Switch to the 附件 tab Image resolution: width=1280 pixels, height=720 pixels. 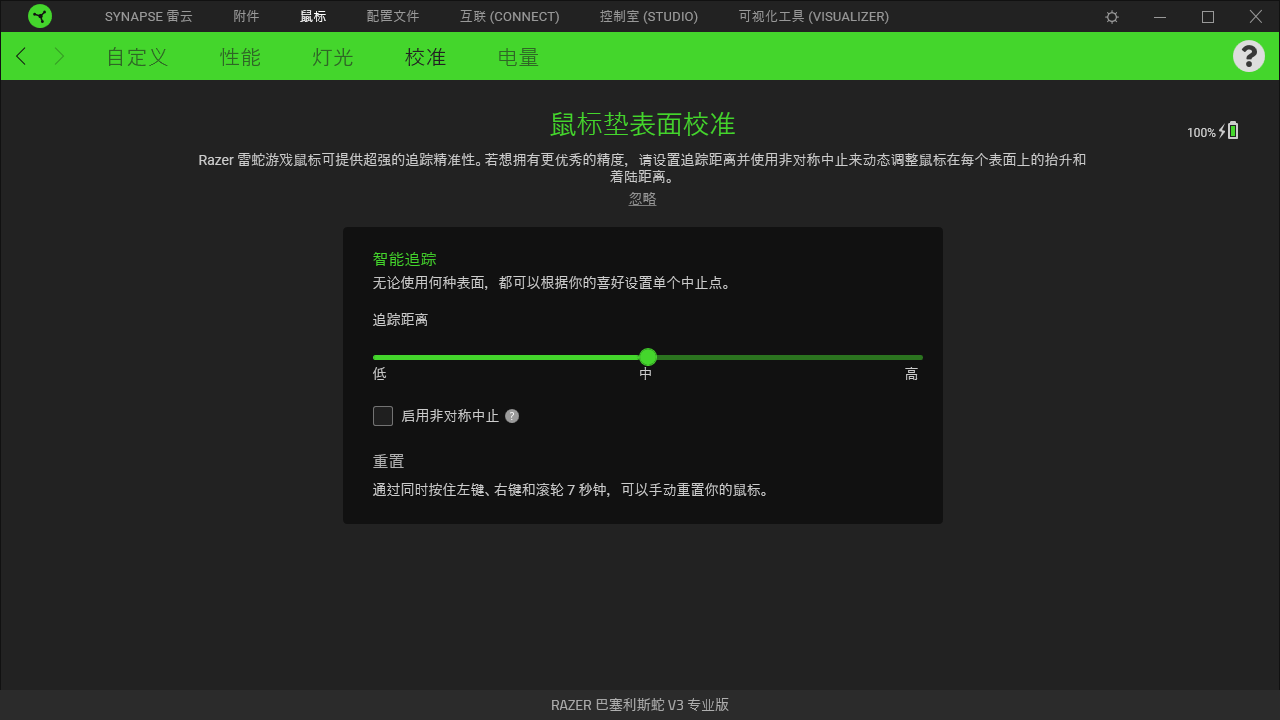[246, 17]
